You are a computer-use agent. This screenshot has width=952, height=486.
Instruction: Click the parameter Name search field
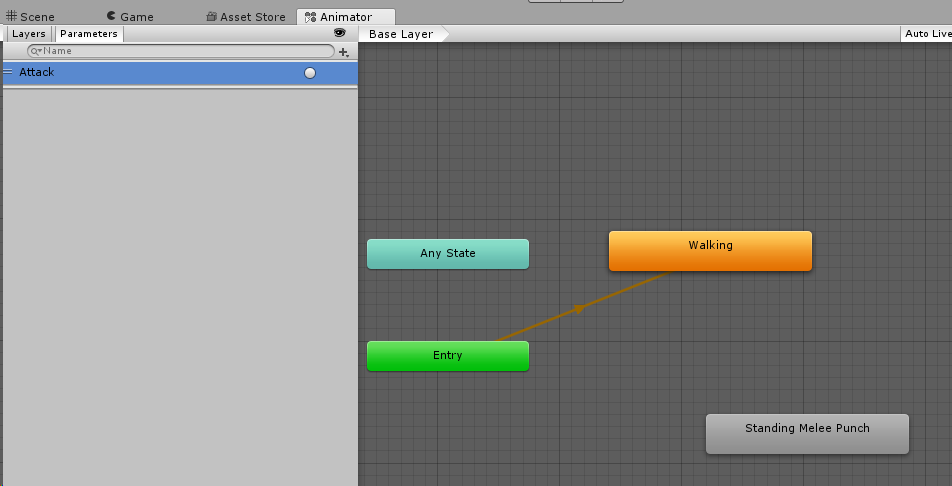[x=181, y=51]
